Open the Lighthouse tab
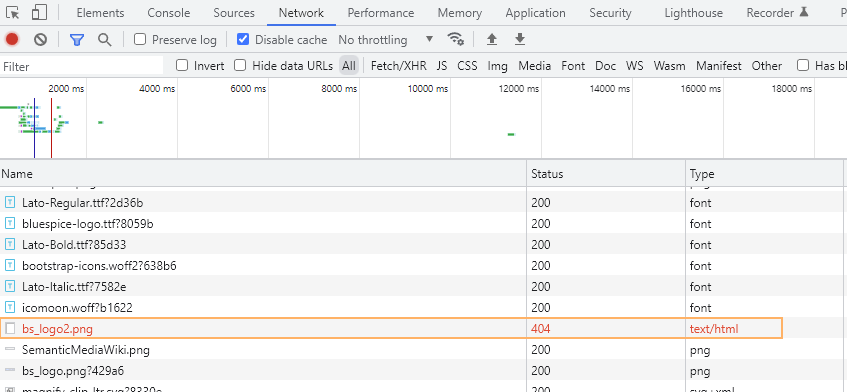Image resolution: width=847 pixels, height=392 pixels. [x=693, y=12]
